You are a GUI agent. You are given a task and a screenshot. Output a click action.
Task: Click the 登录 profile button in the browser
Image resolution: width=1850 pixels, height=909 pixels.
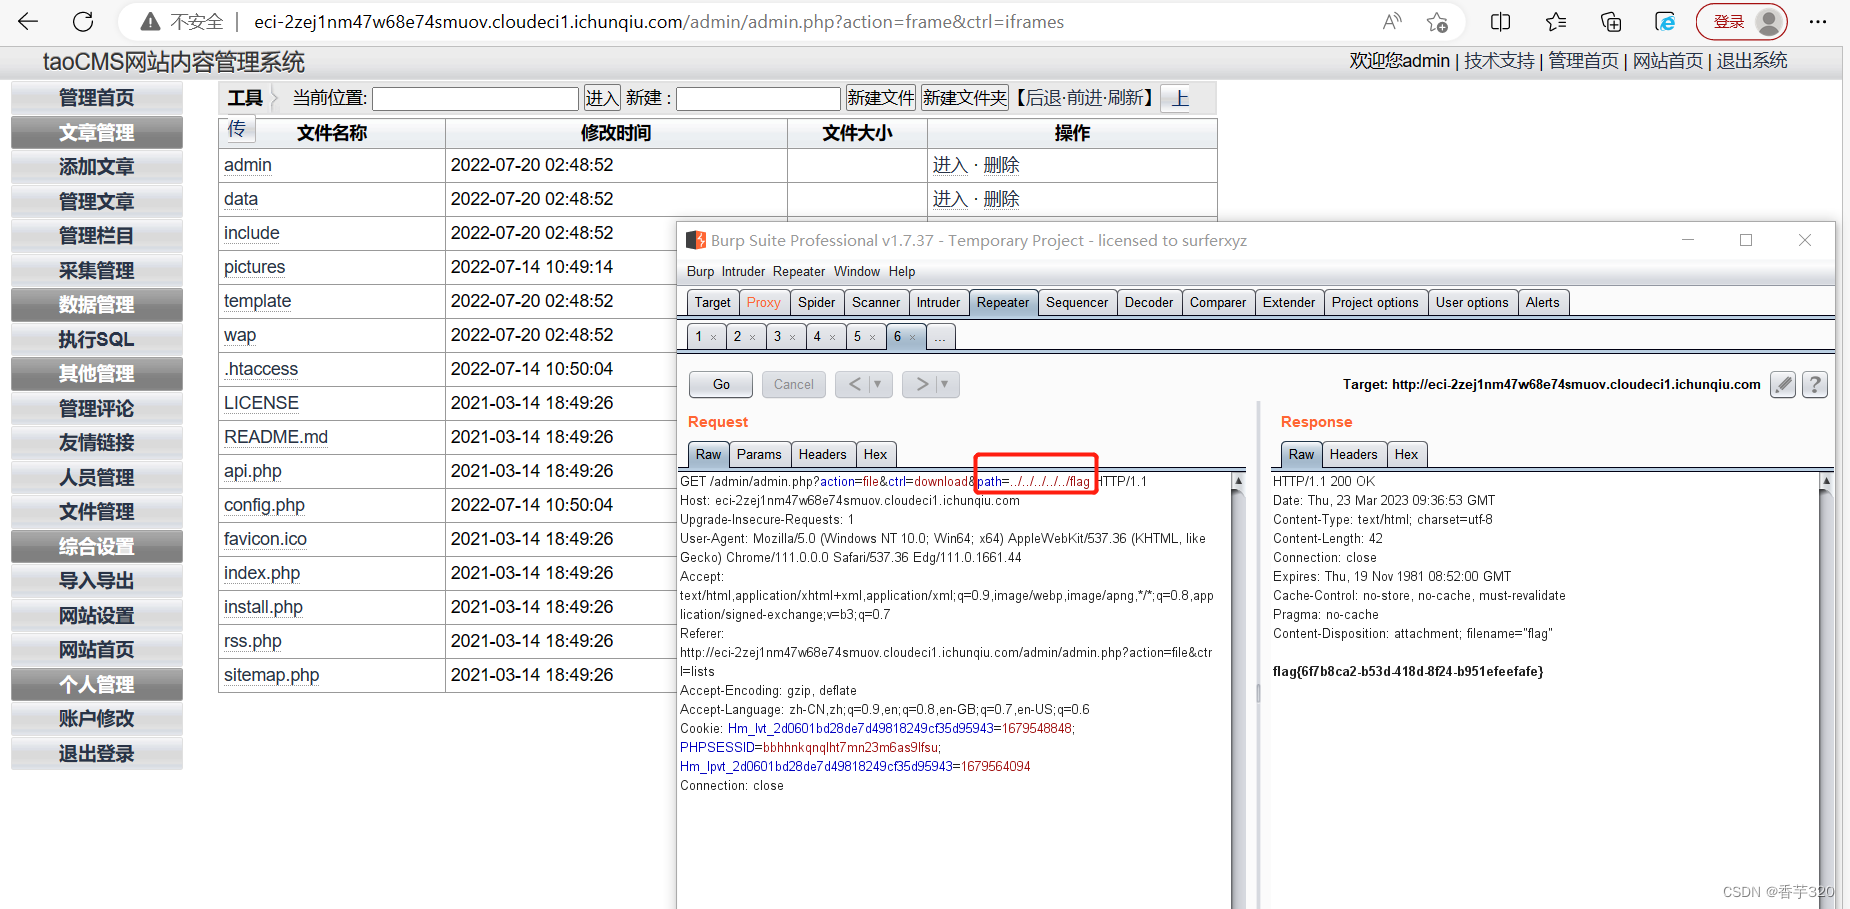[1741, 21]
